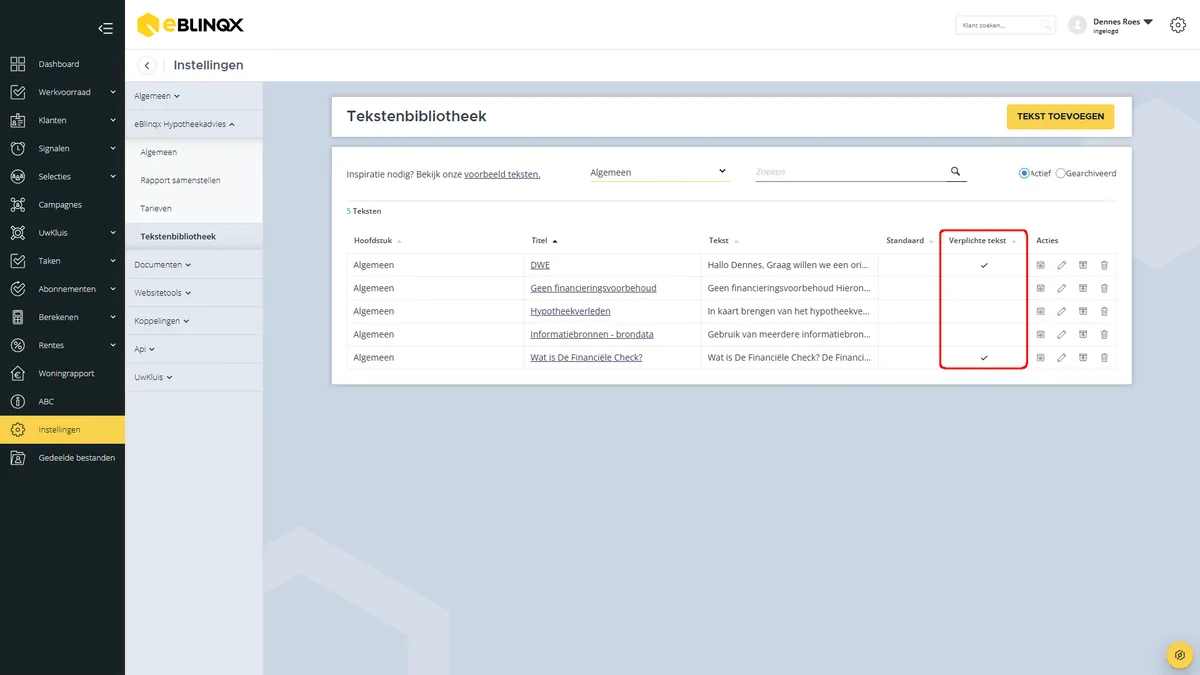Delete the Hypotheekverleden row
1200x675 pixels.
point(1104,311)
